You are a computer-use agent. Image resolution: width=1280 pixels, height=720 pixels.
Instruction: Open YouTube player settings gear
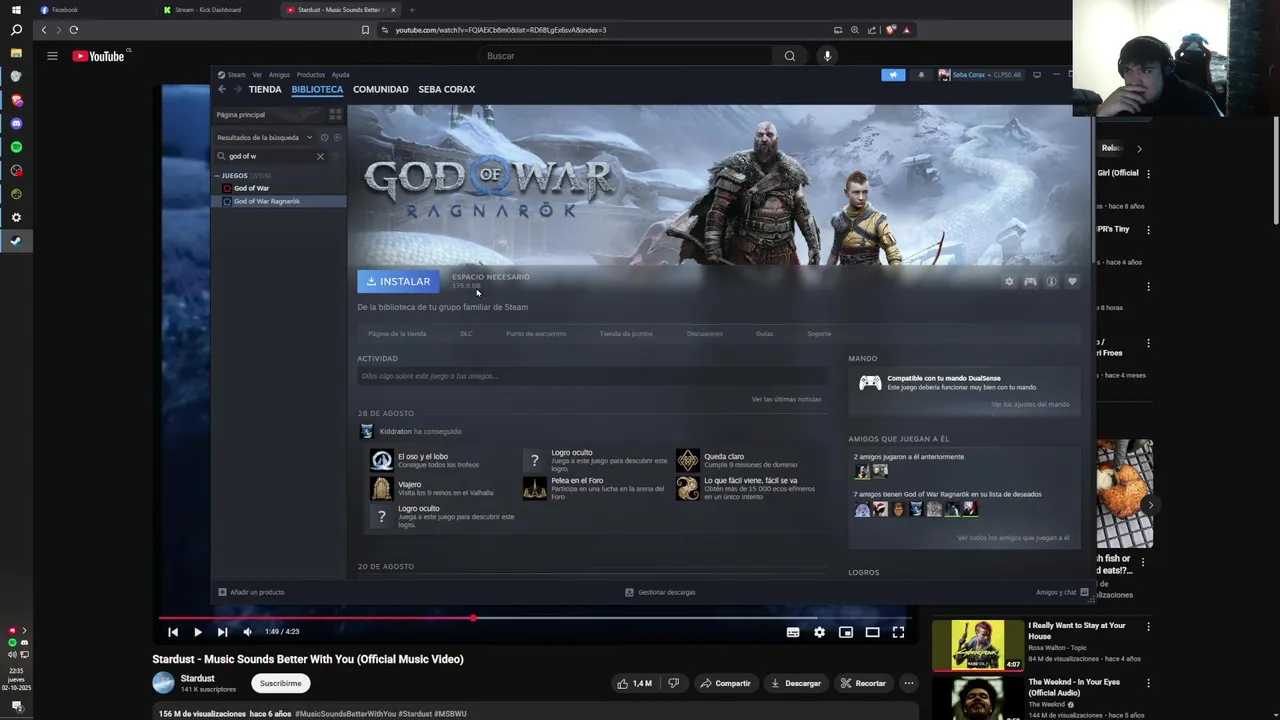[x=819, y=632]
